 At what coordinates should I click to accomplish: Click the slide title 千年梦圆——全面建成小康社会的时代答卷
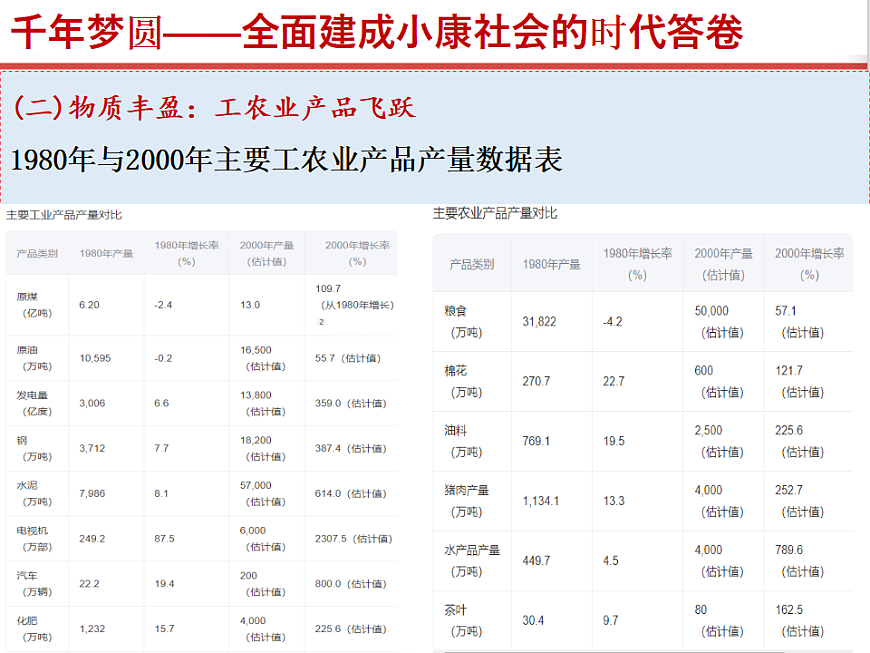click(377, 32)
